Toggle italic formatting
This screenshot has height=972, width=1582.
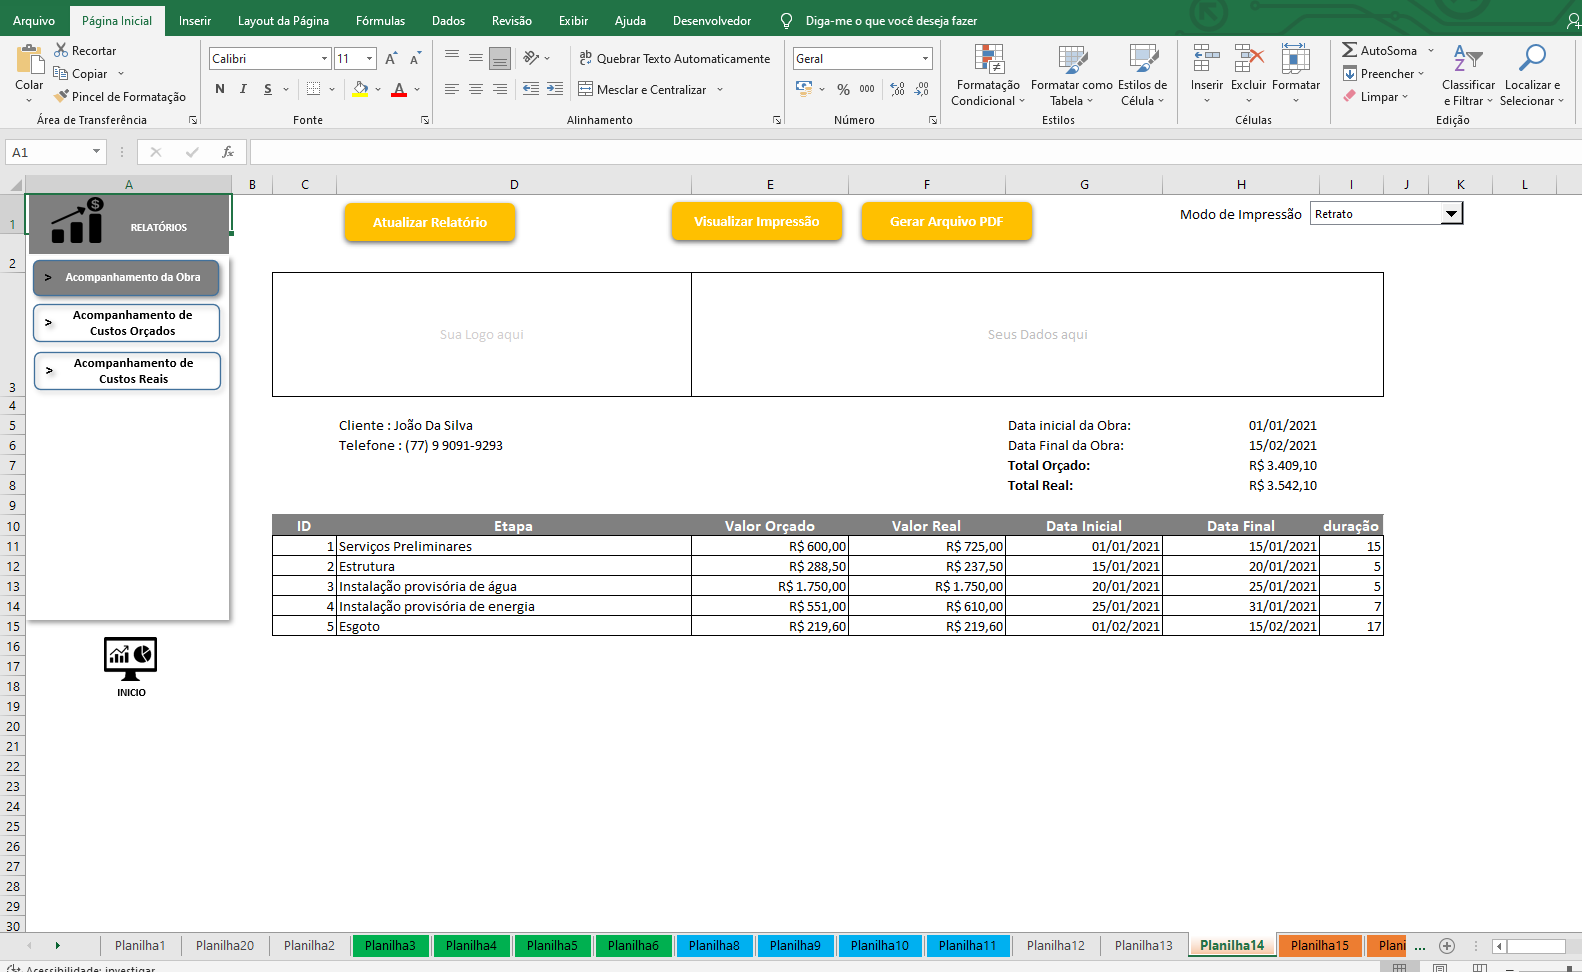coord(243,89)
